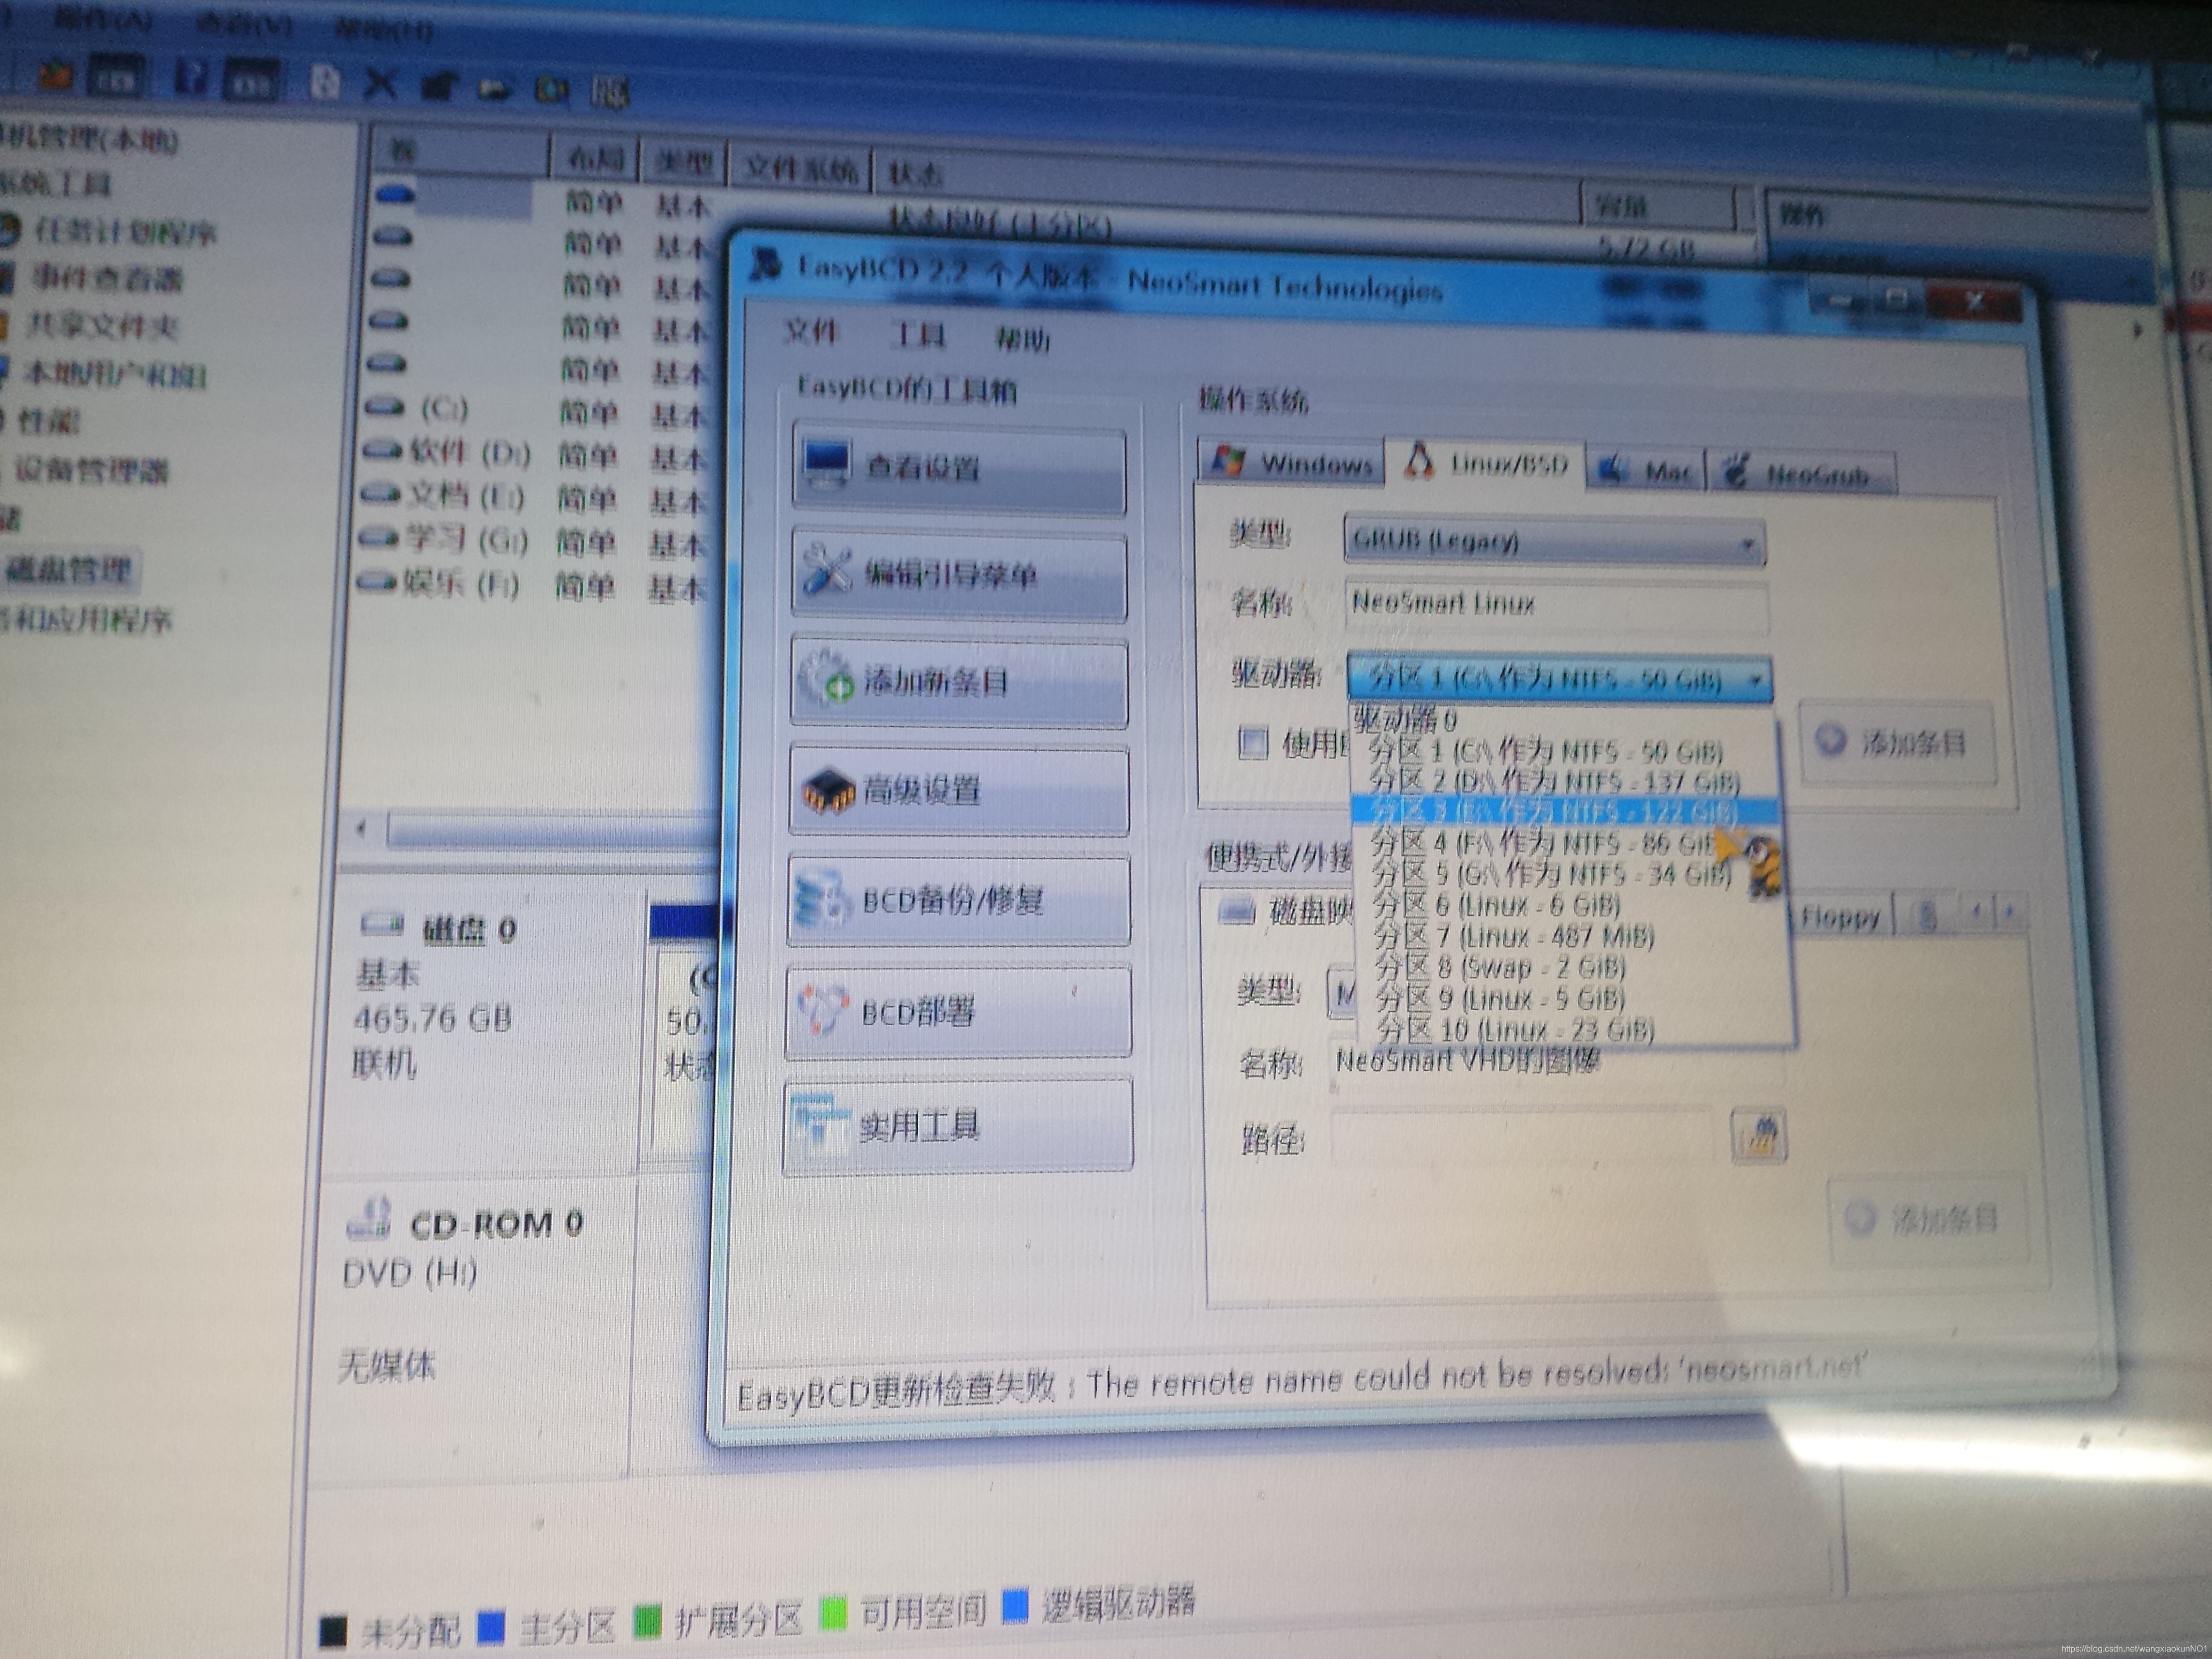Select partition 5 (G:\ NTFS - 34 GiB)
Viewport: 2212px width, 1659px height.
1550,874
